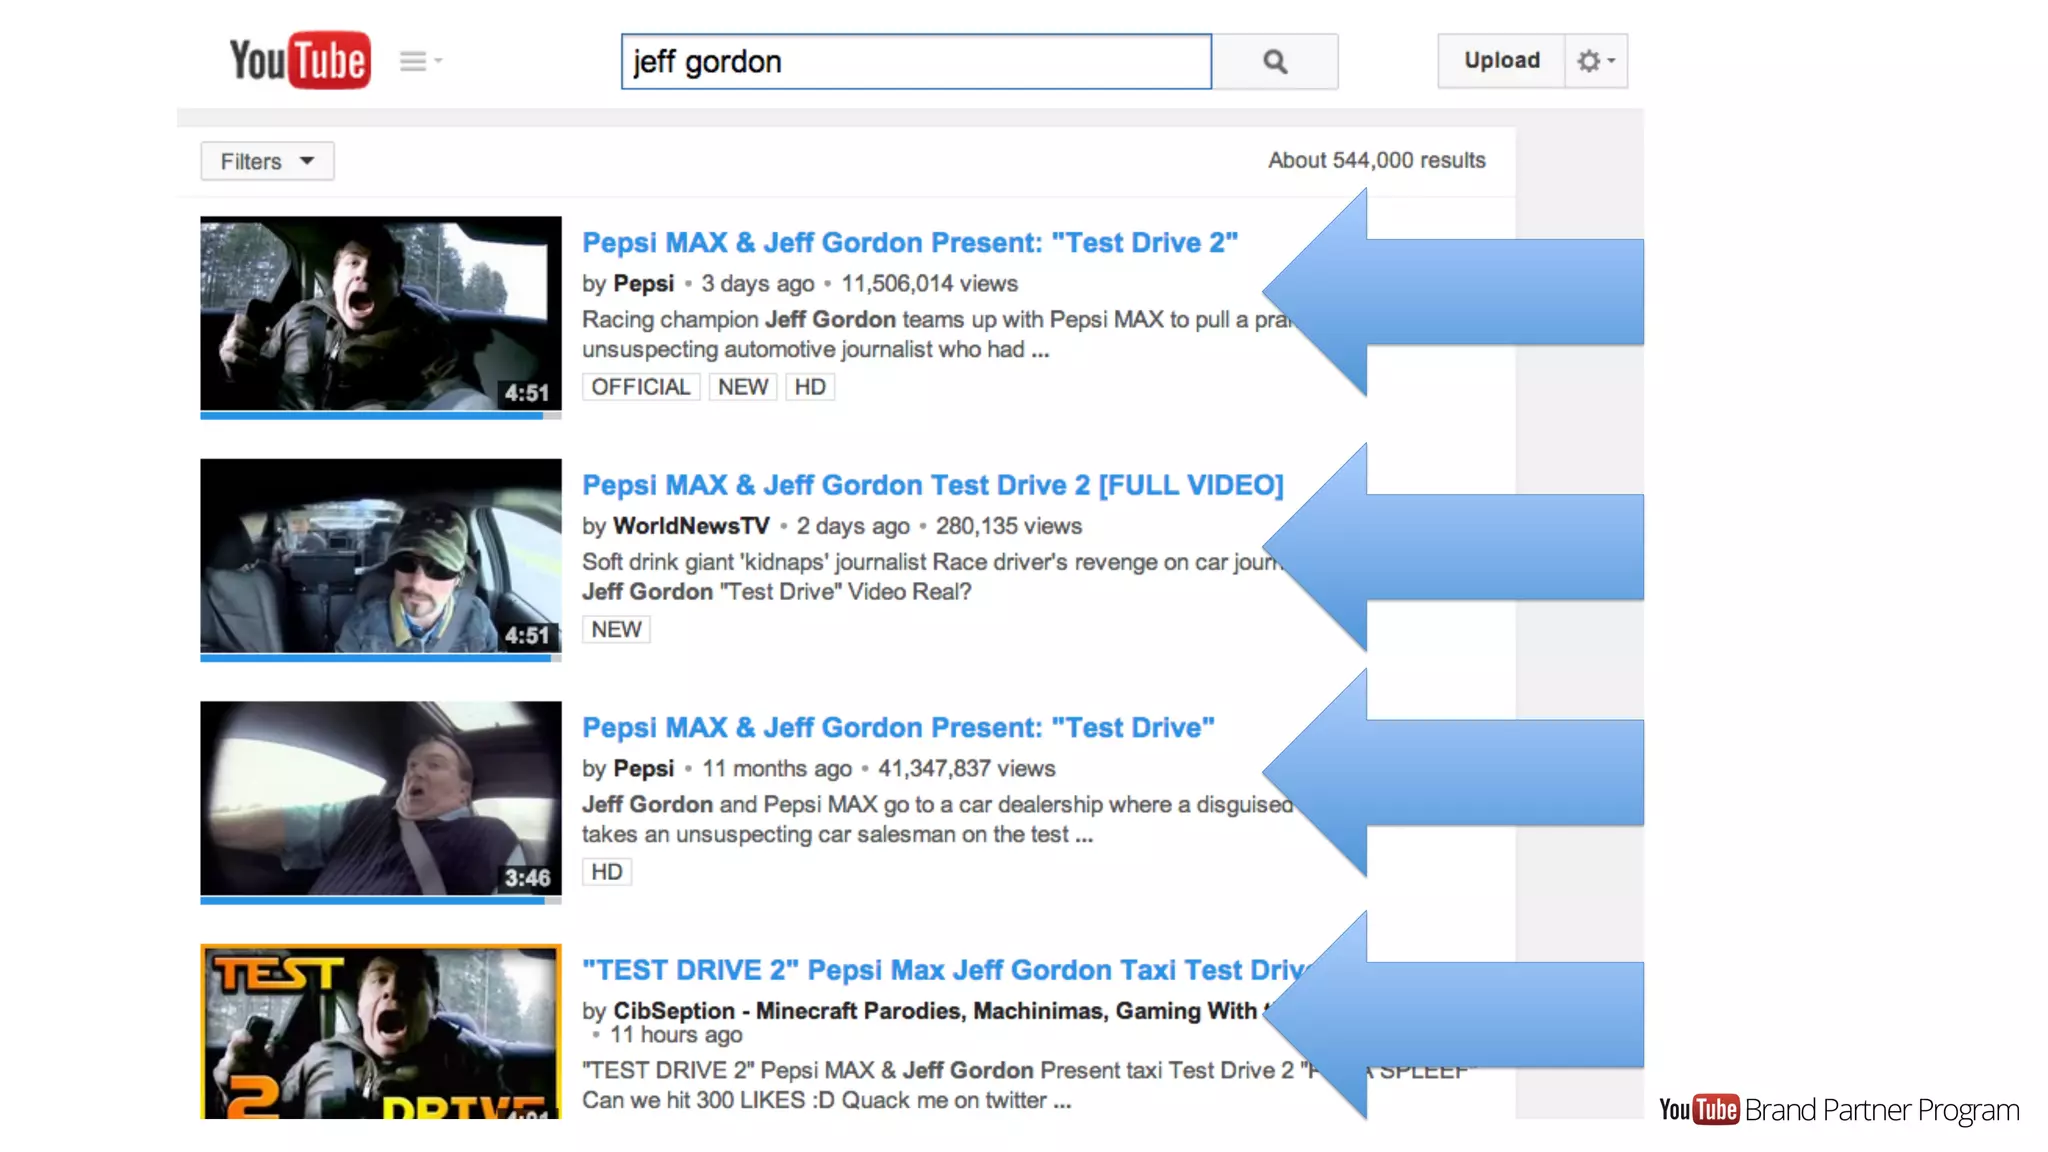Screen dimensions: 2048x1152
Task: Open original "Test Drive" video title link
Action: tap(897, 728)
